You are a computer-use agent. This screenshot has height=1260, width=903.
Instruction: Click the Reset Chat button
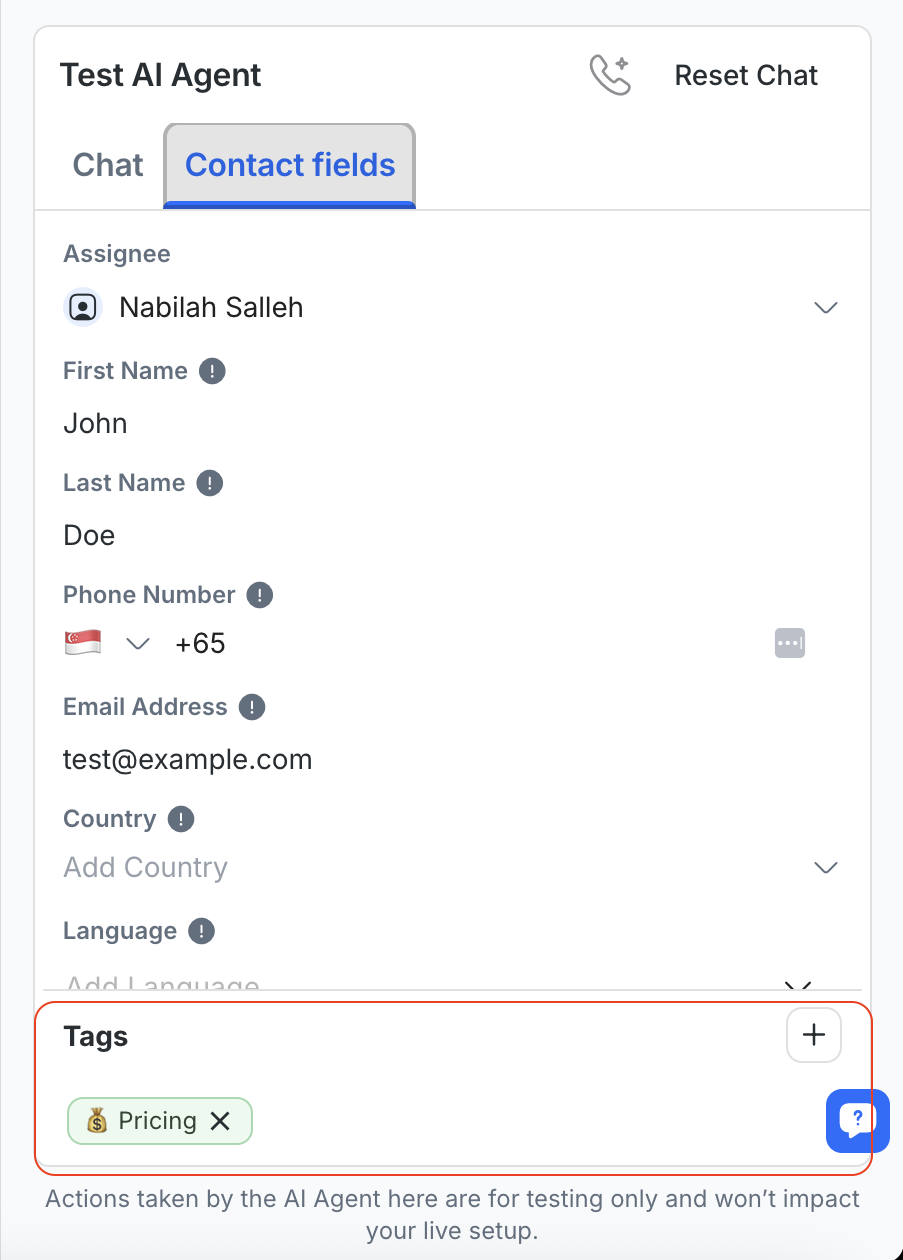(x=746, y=75)
